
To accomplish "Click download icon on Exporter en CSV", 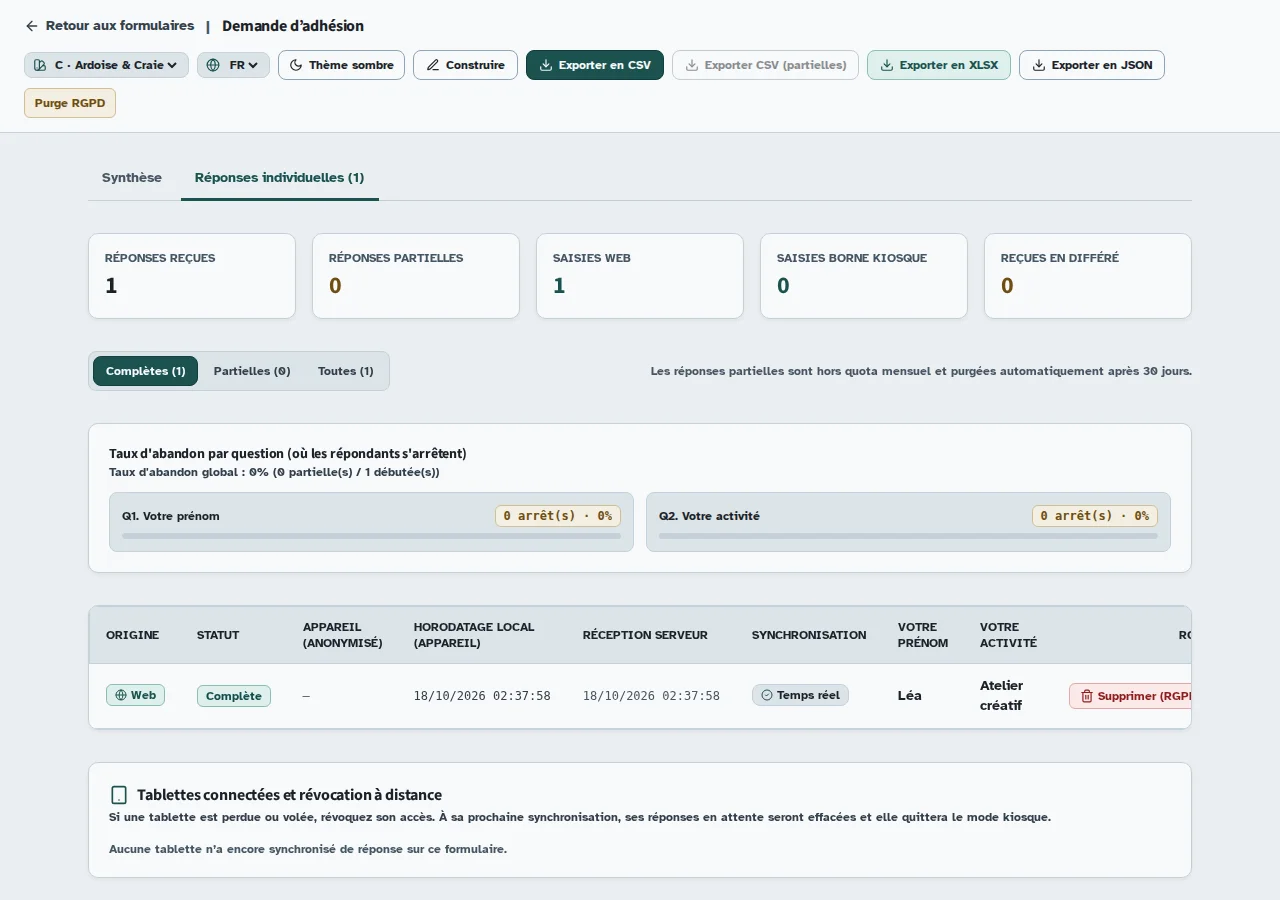I will tap(546, 65).
